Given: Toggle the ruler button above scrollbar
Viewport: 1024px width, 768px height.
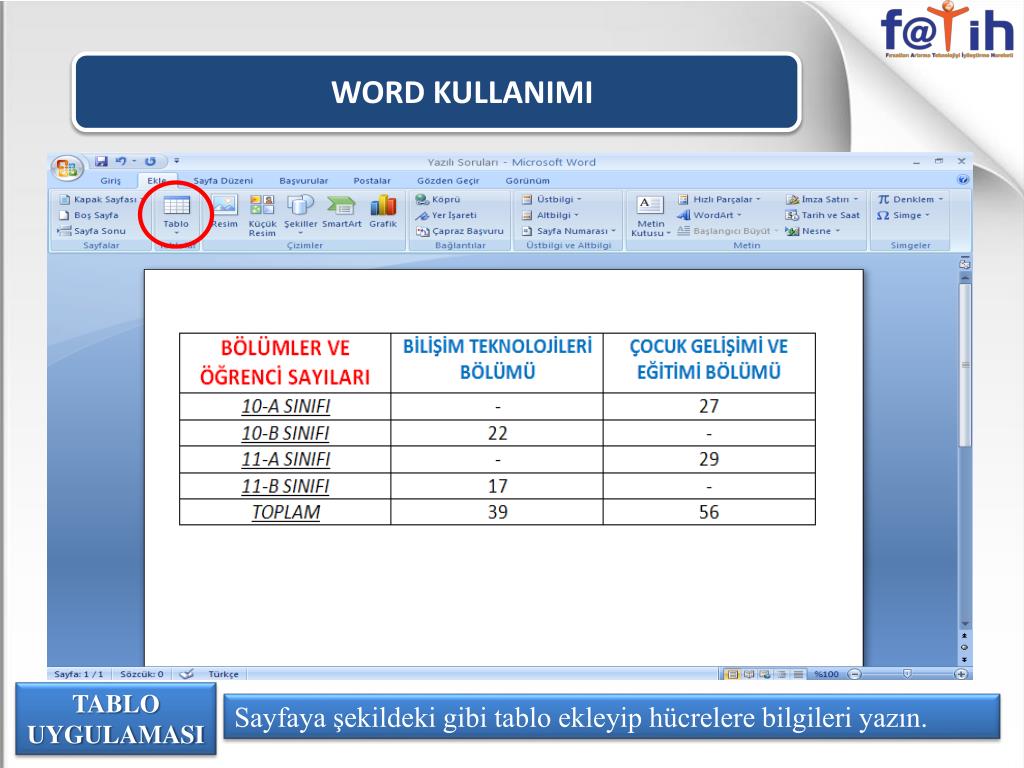Looking at the screenshot, I should click(965, 264).
